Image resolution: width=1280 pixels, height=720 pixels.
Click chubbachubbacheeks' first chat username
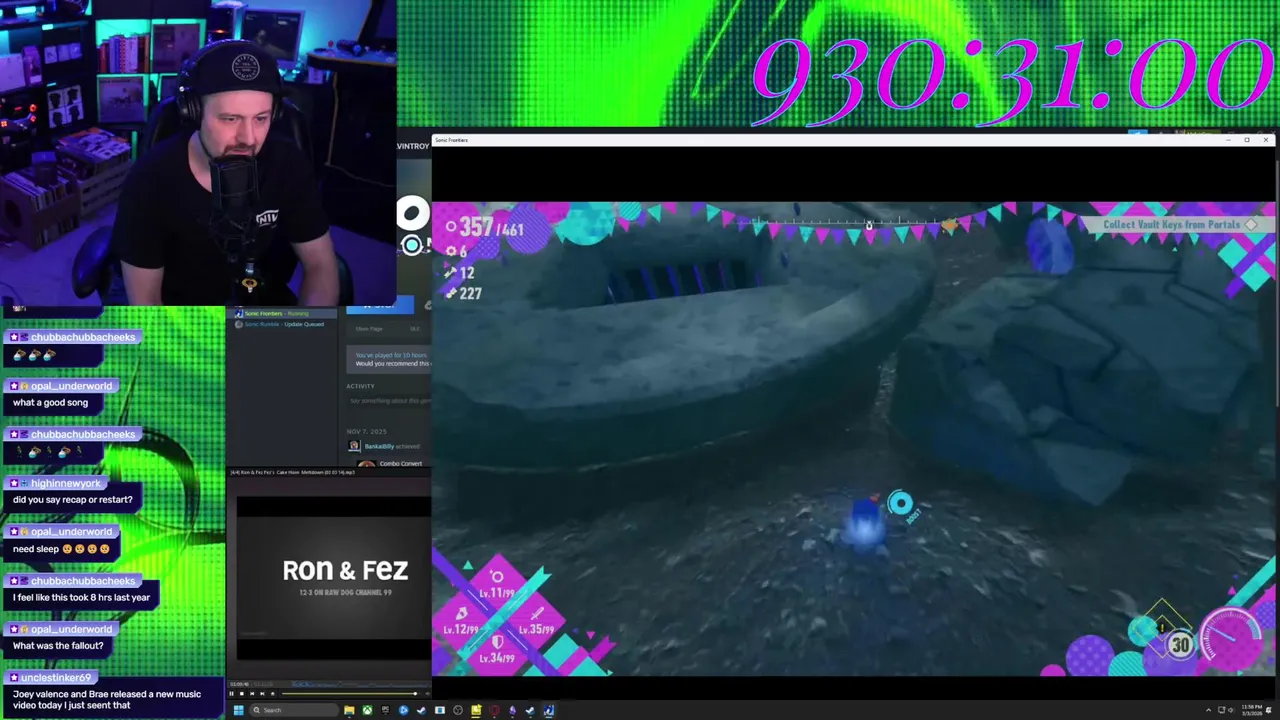[x=82, y=337]
